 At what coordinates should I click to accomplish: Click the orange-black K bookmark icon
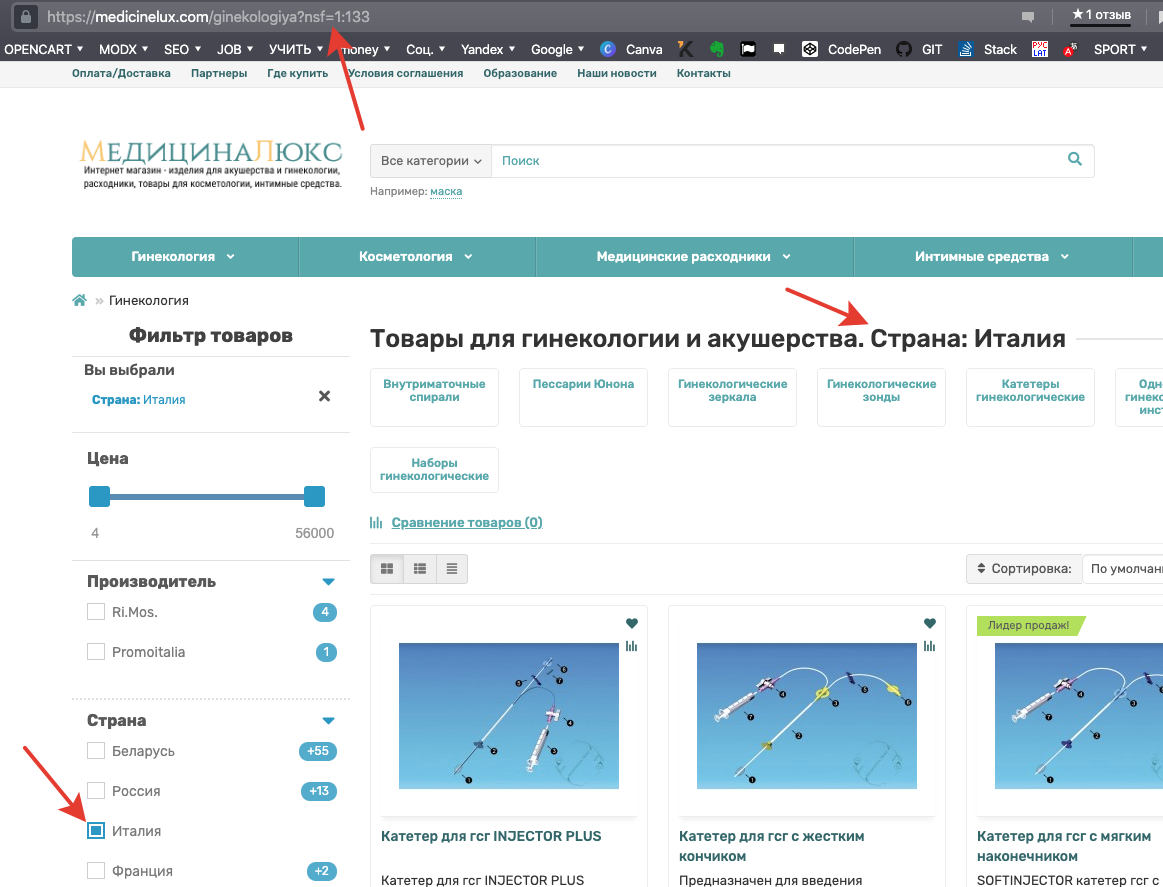686,49
